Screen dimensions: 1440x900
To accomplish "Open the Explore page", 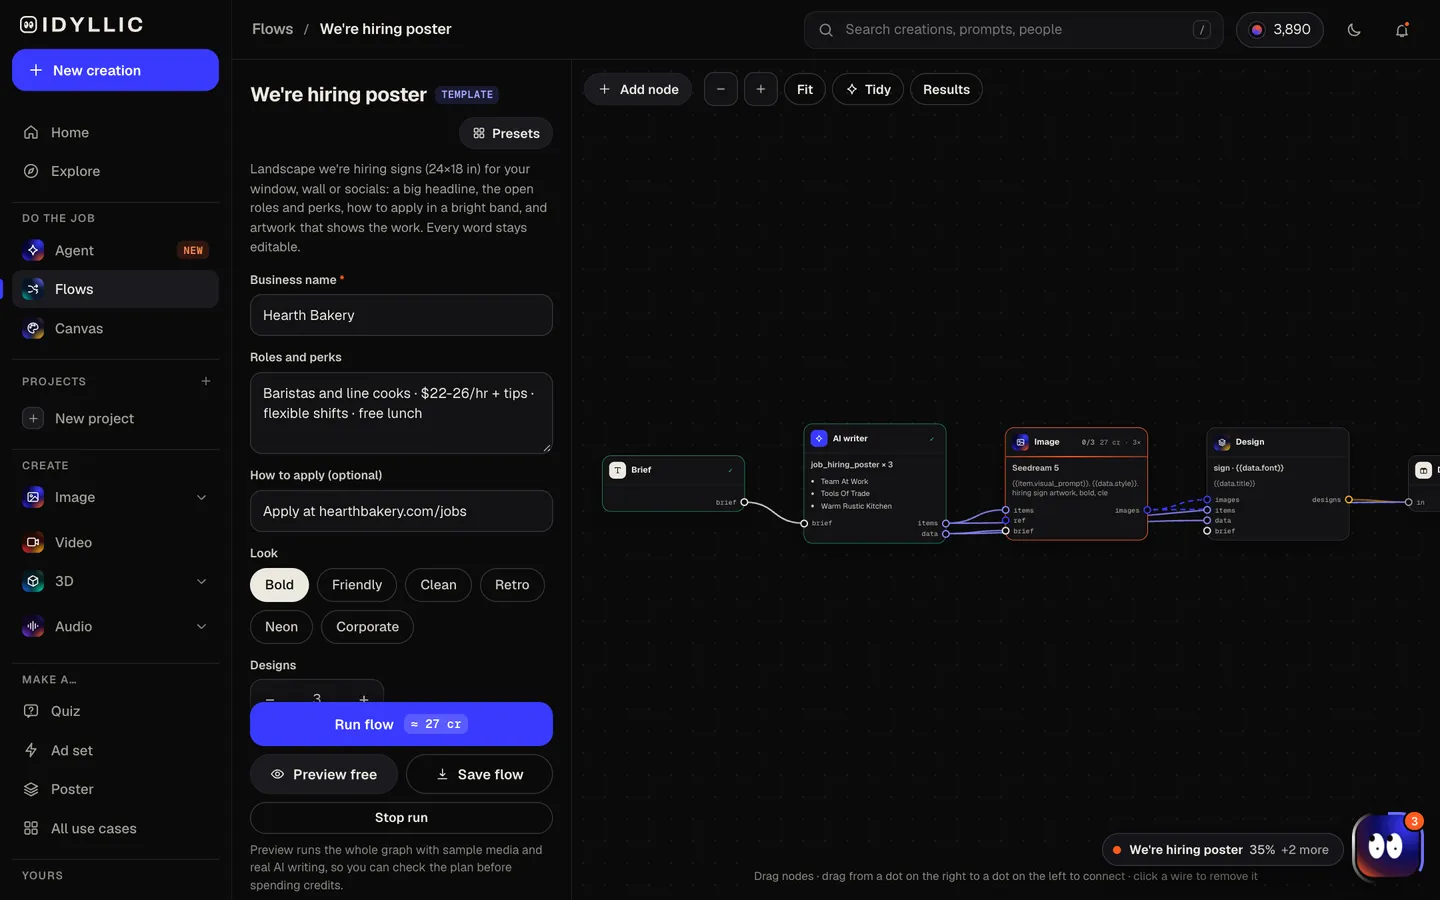I will (x=115, y=171).
